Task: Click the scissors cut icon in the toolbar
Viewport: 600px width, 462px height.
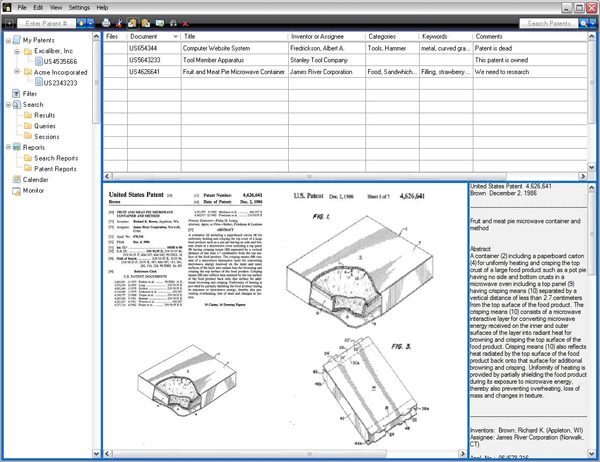Action: pyautogui.click(x=119, y=23)
